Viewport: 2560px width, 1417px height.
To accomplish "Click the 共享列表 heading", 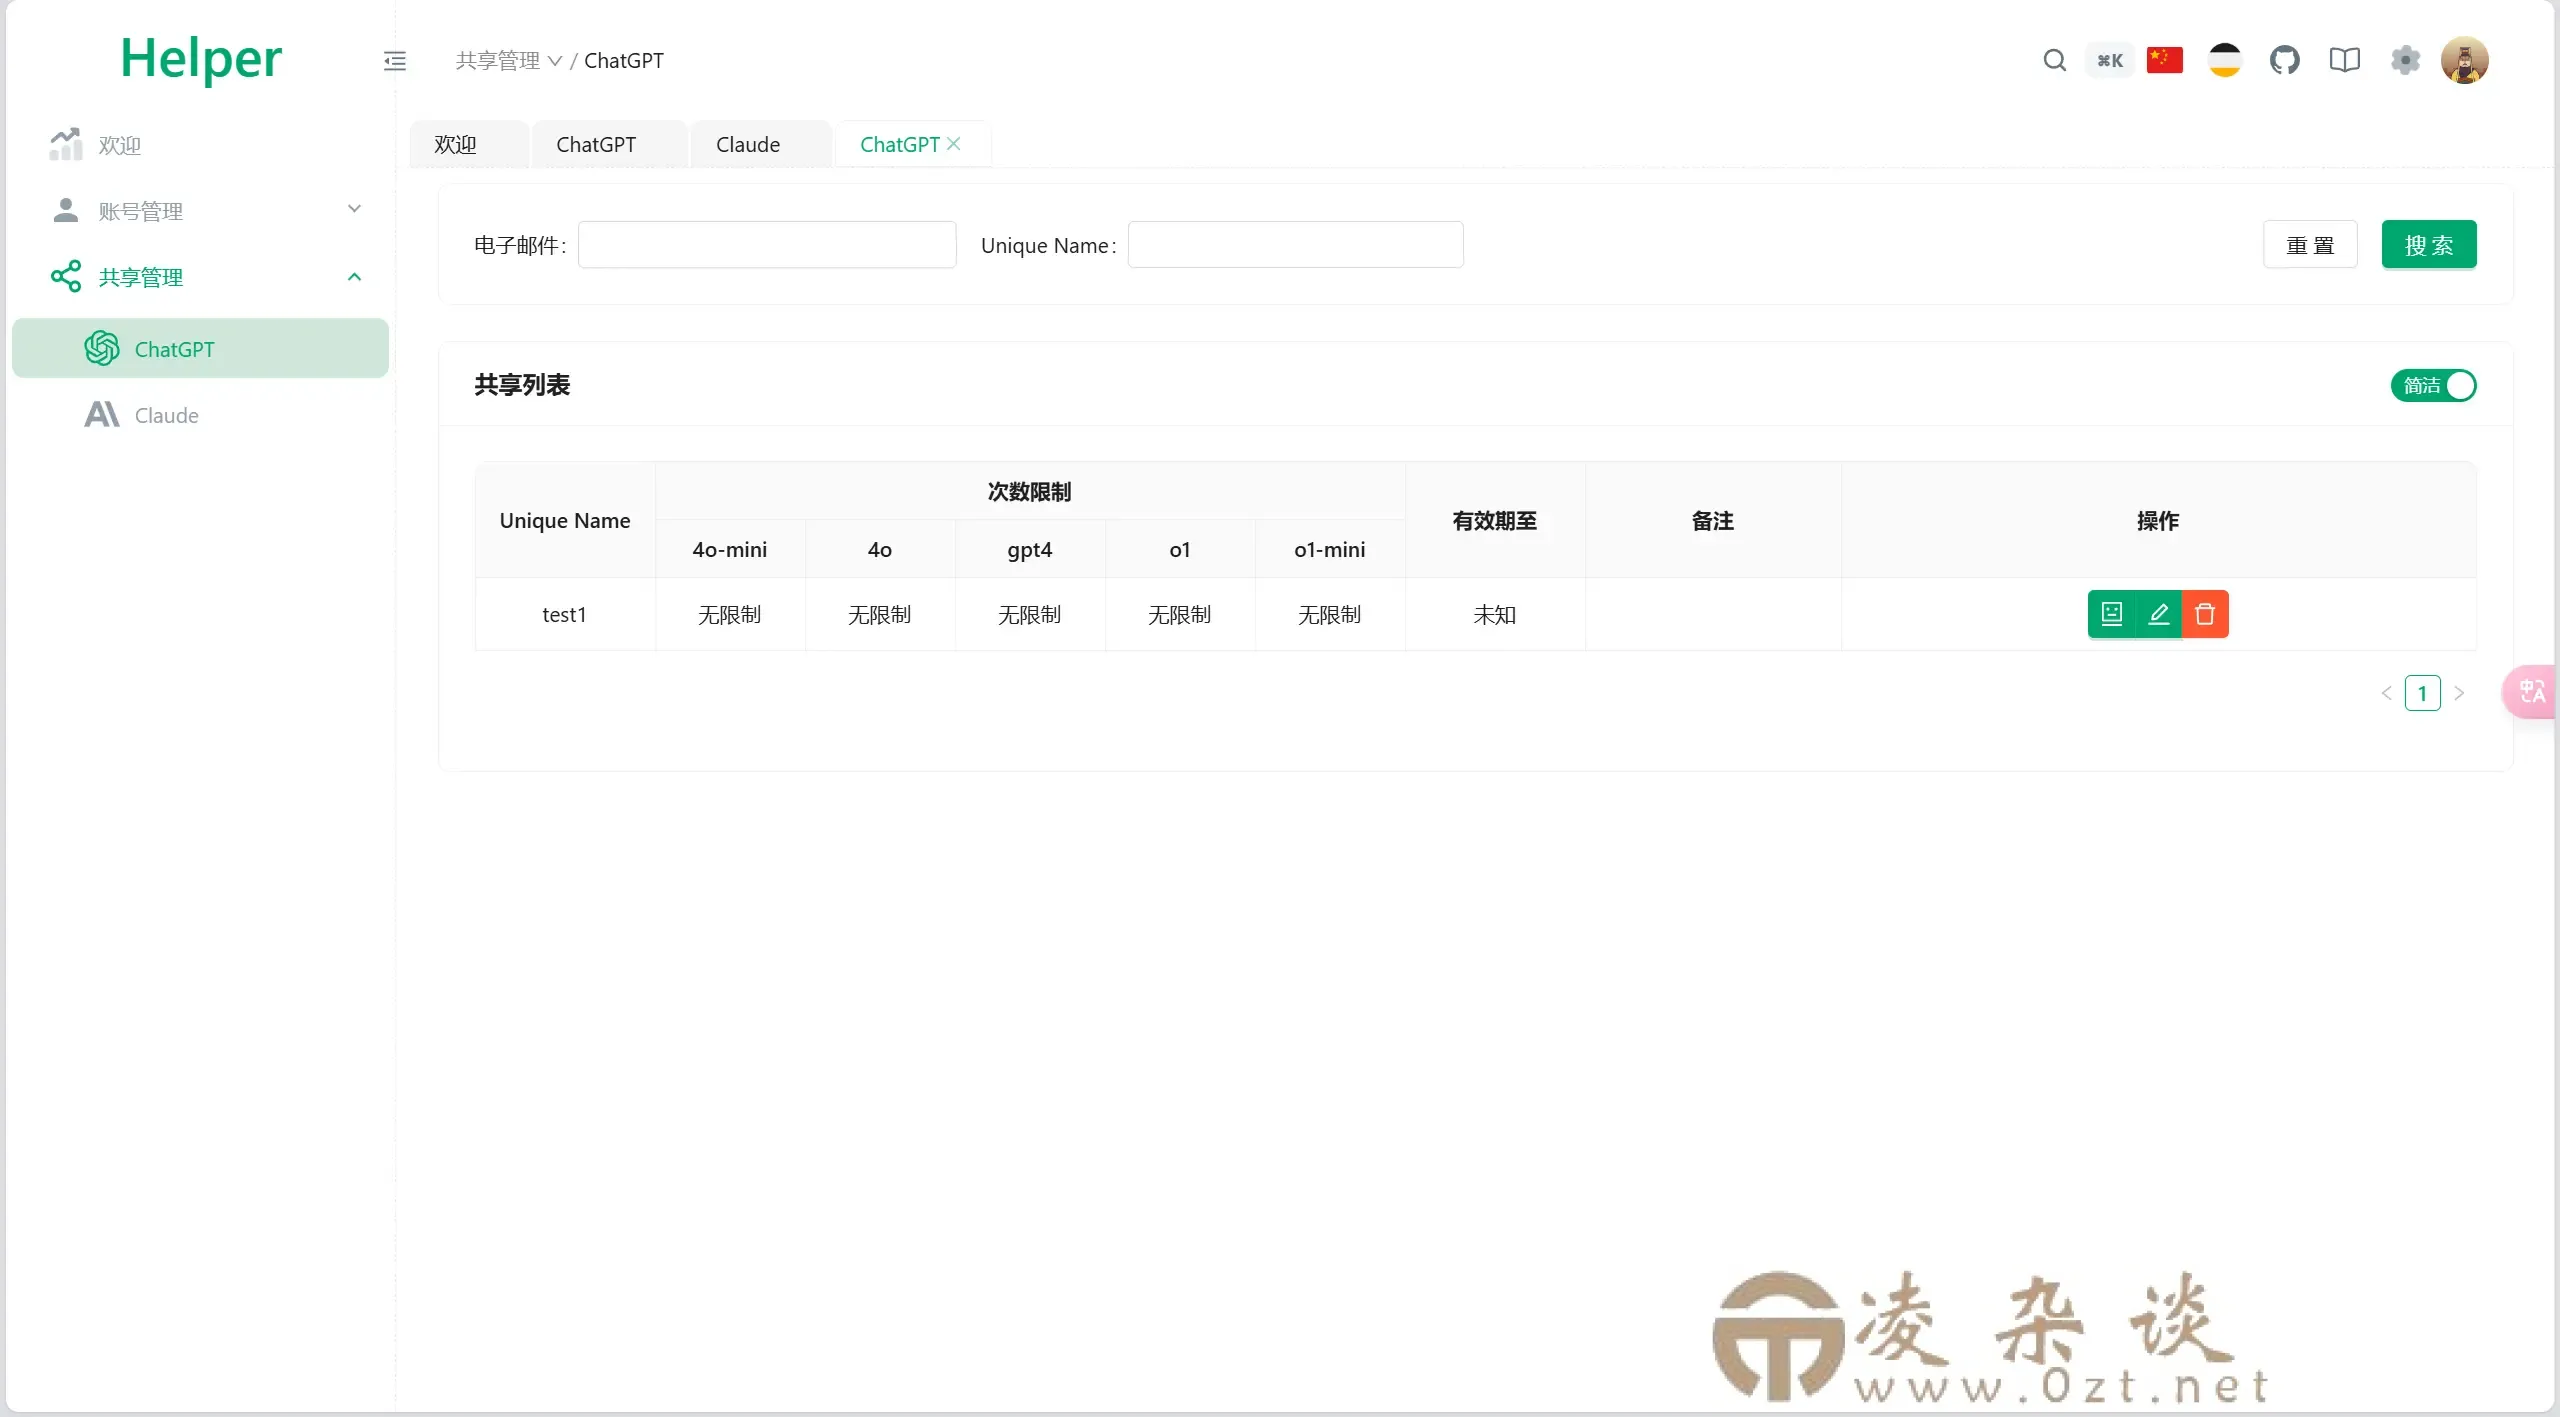I will coord(522,385).
